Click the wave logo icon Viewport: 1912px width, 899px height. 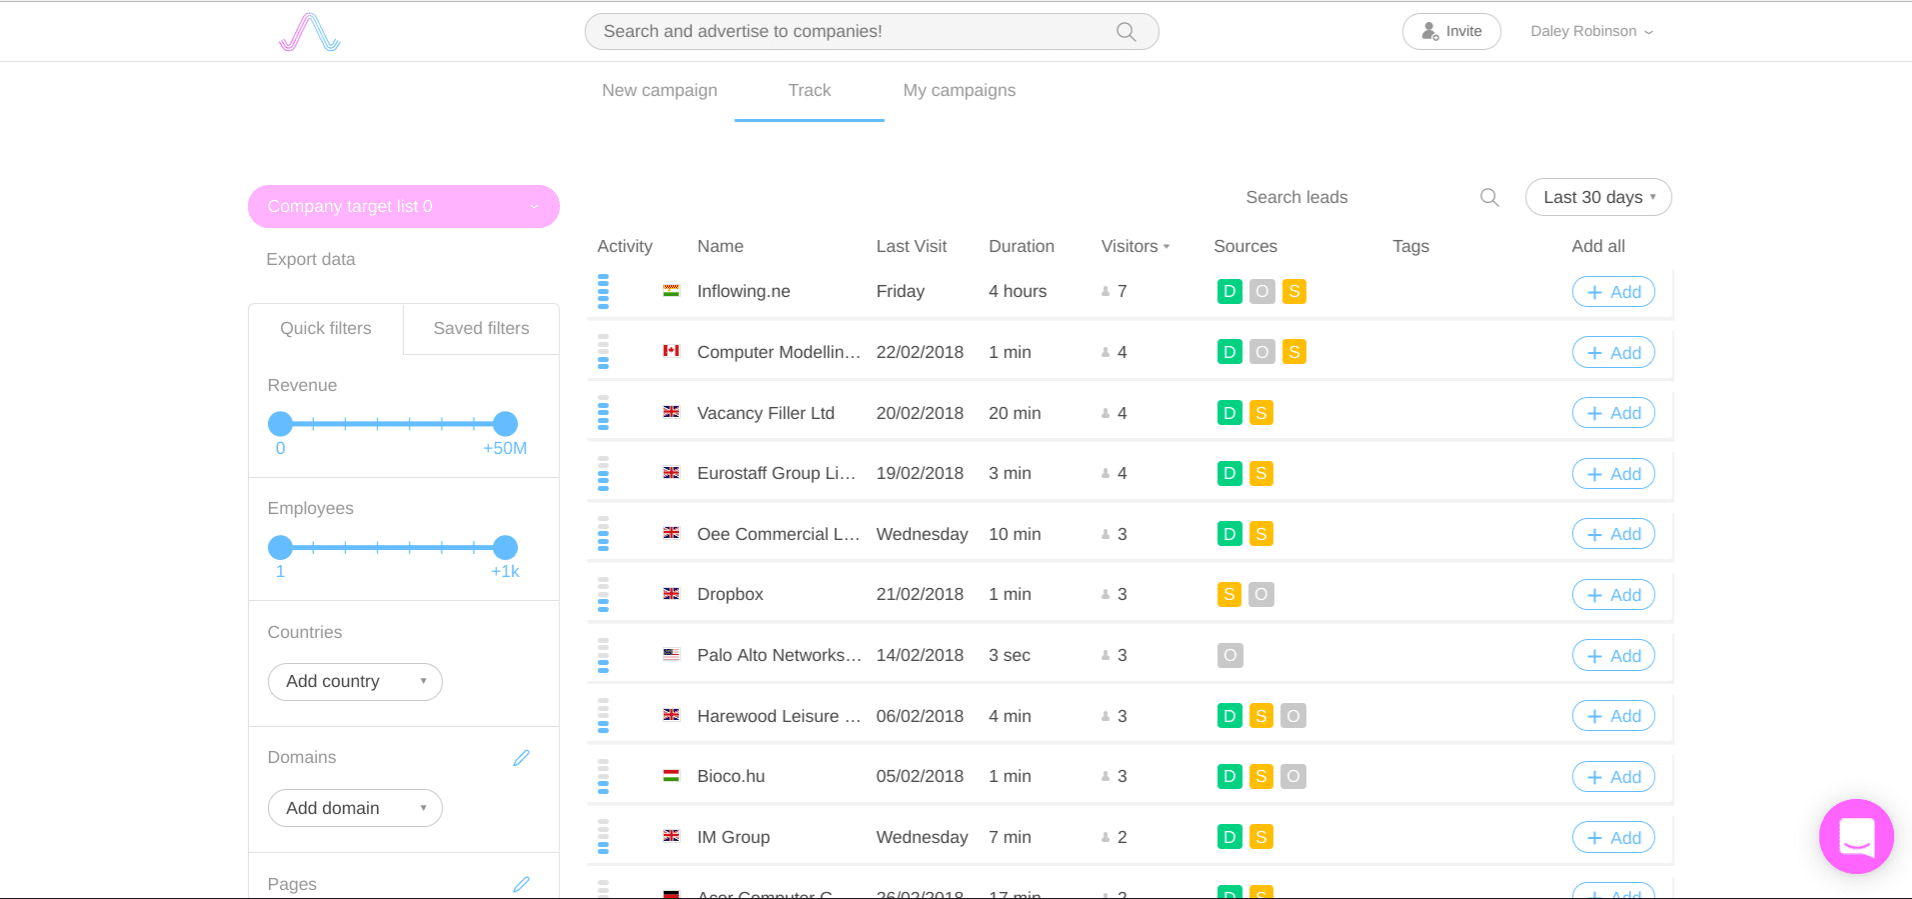click(309, 32)
